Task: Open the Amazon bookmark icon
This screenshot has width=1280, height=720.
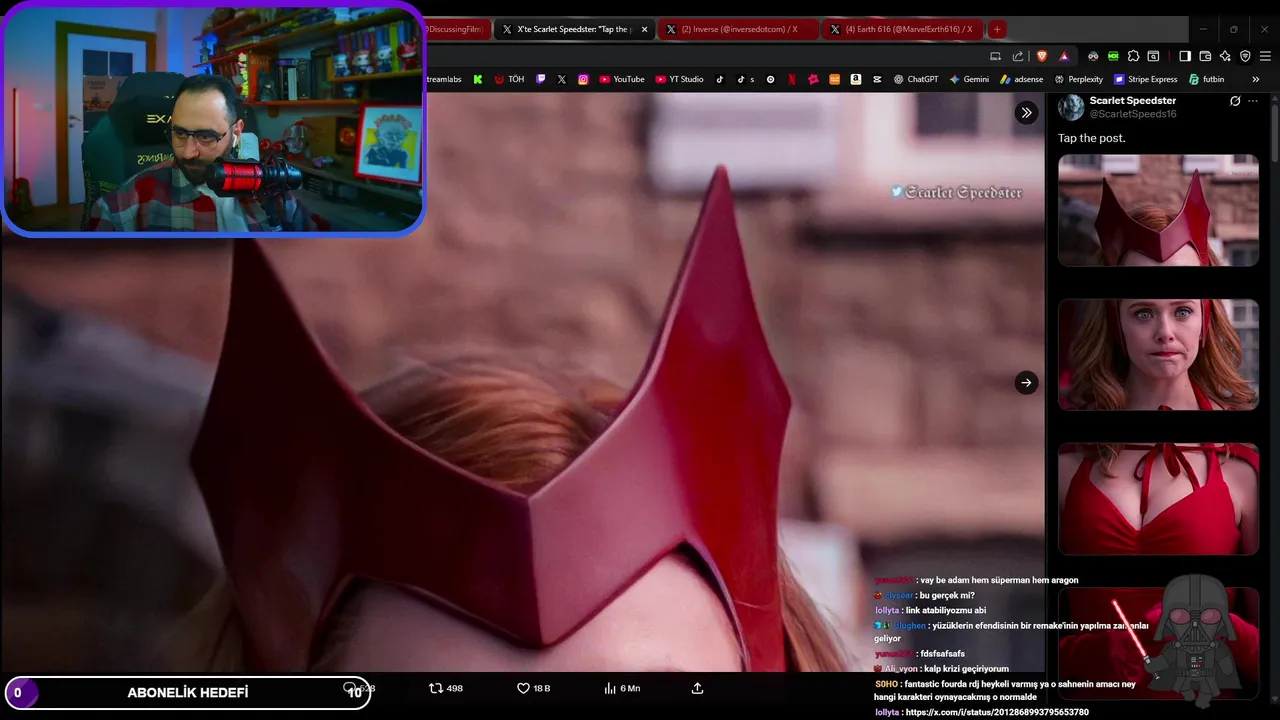Action: 856,79
